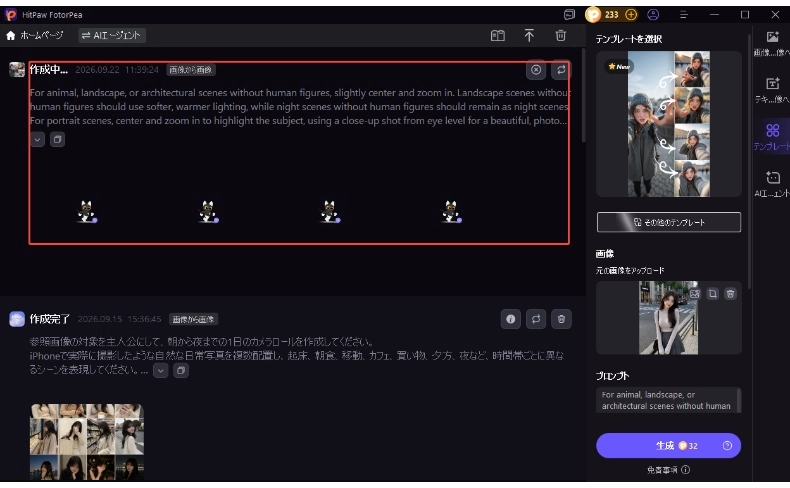Click the first loading cat placeholder

87,212
